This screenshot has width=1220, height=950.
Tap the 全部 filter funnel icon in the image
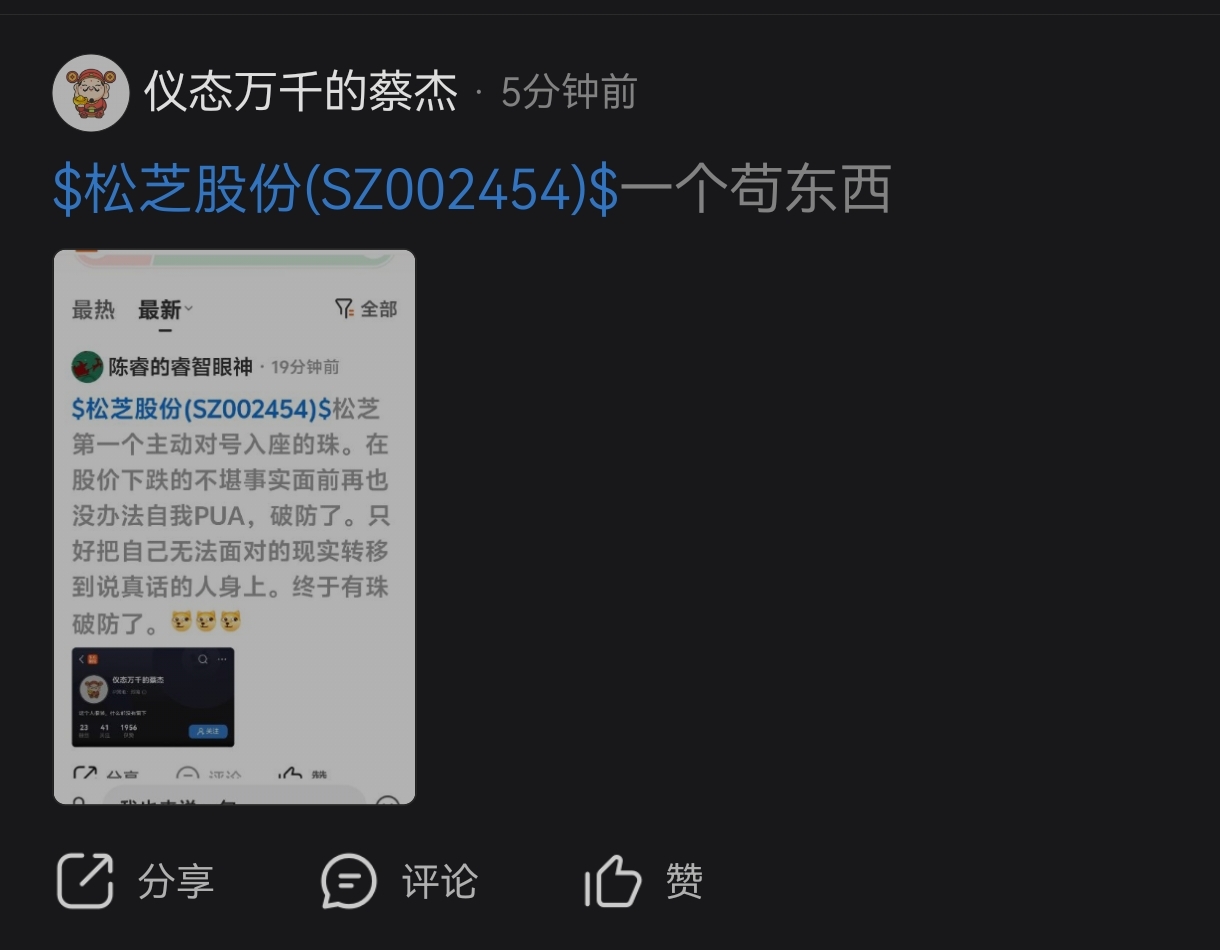coord(344,308)
